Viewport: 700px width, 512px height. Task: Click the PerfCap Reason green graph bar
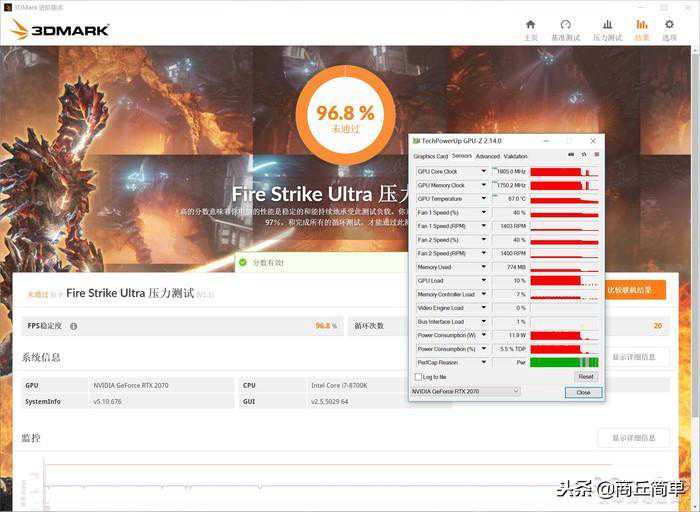(564, 362)
